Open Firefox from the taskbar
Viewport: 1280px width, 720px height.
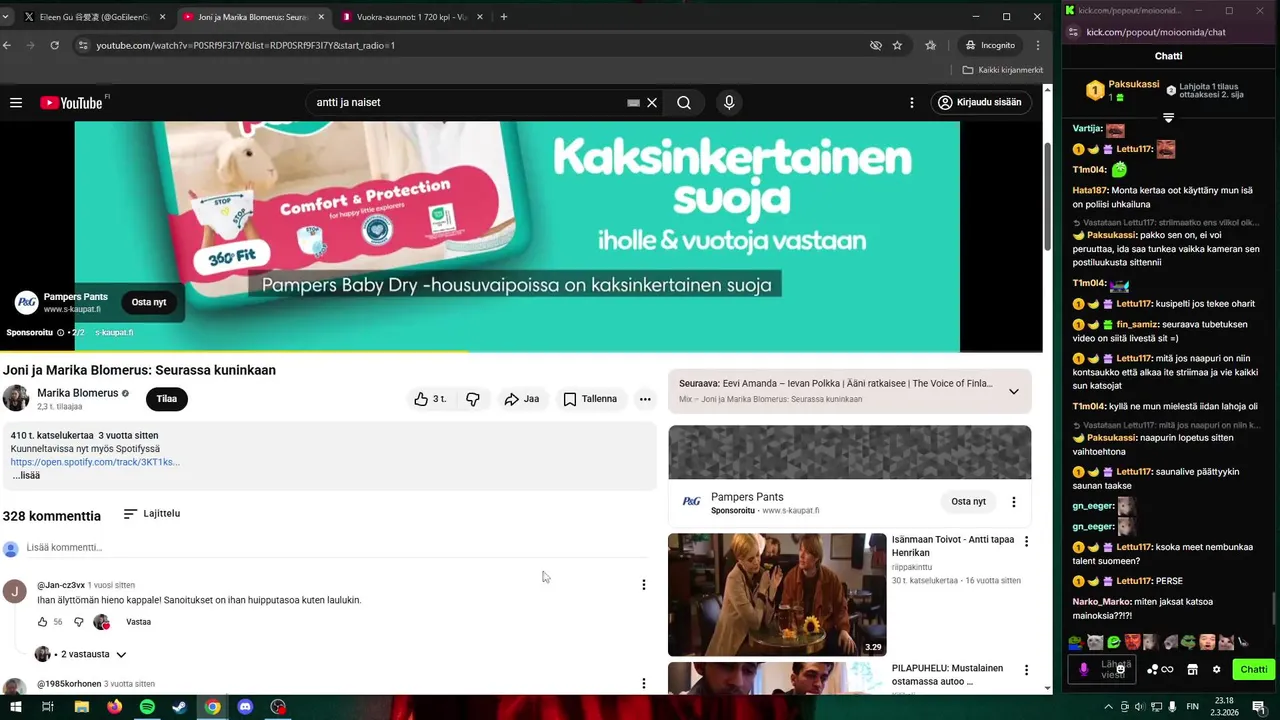(x=114, y=707)
